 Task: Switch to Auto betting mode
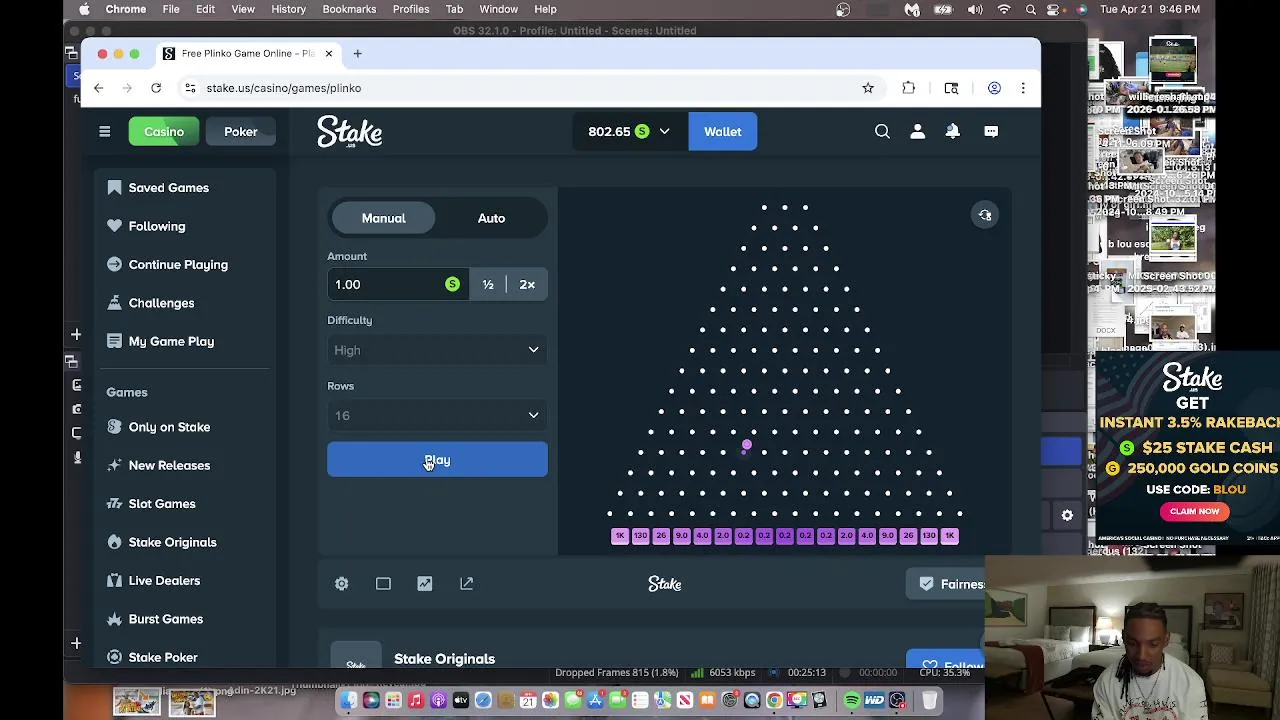click(491, 218)
